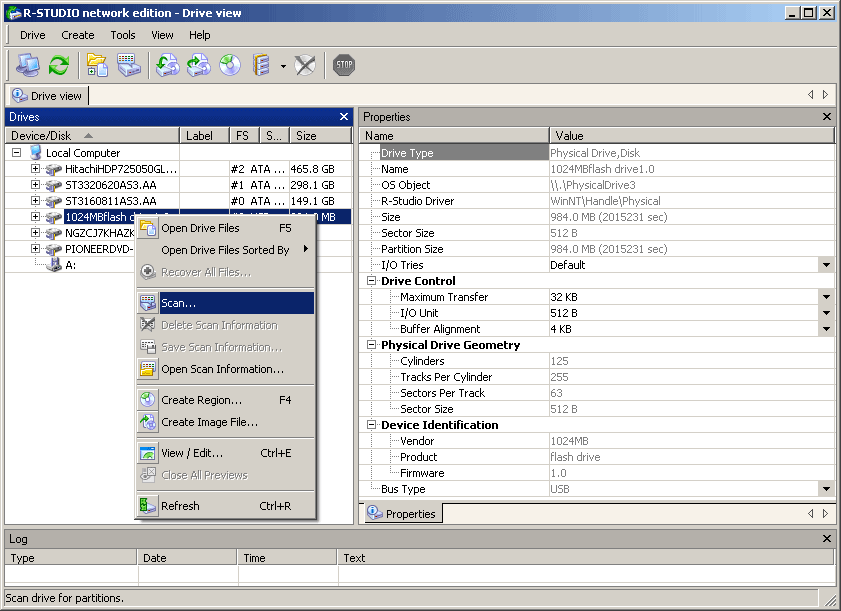
Task: Collapse the Local Computer tree node
Action: (17, 153)
